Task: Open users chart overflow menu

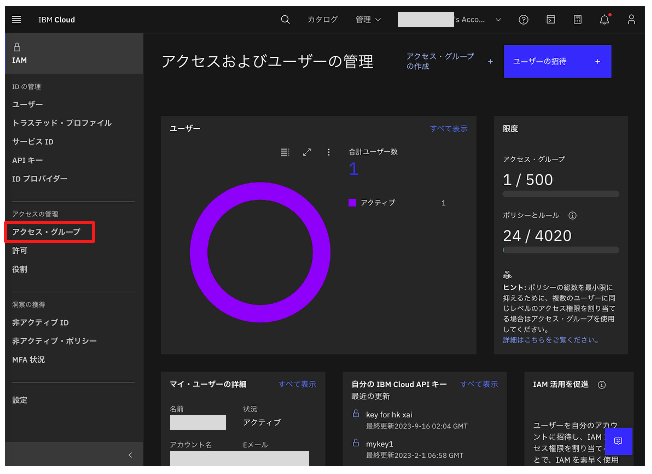Action: pyautogui.click(x=328, y=152)
